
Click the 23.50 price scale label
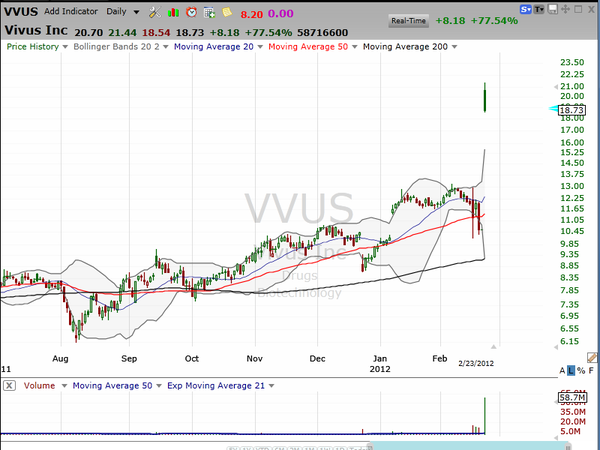pos(572,62)
